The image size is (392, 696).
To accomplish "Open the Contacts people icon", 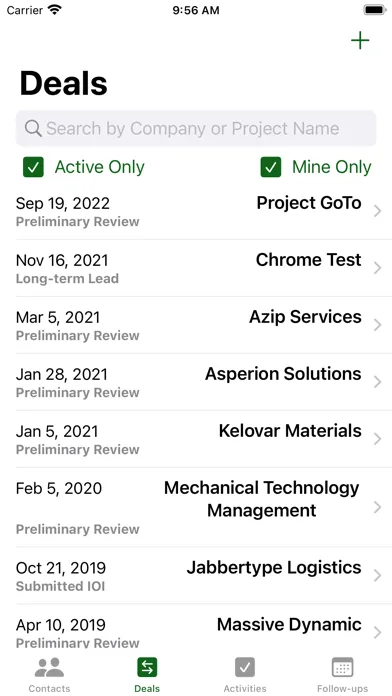I will point(49,667).
